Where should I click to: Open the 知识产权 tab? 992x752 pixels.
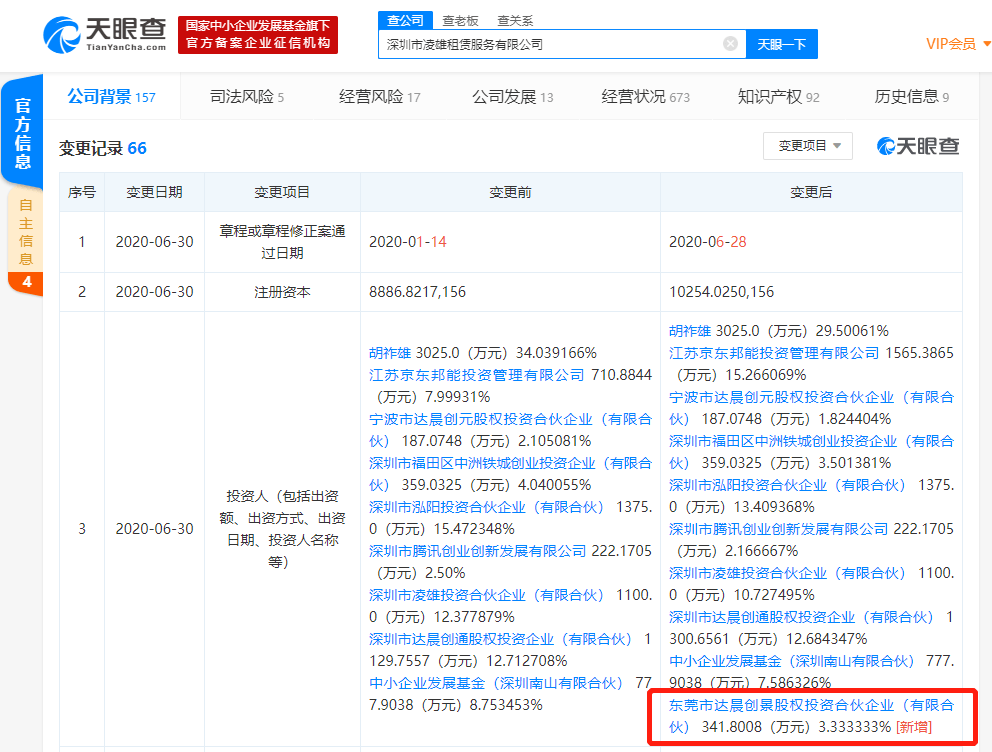pyautogui.click(x=778, y=97)
